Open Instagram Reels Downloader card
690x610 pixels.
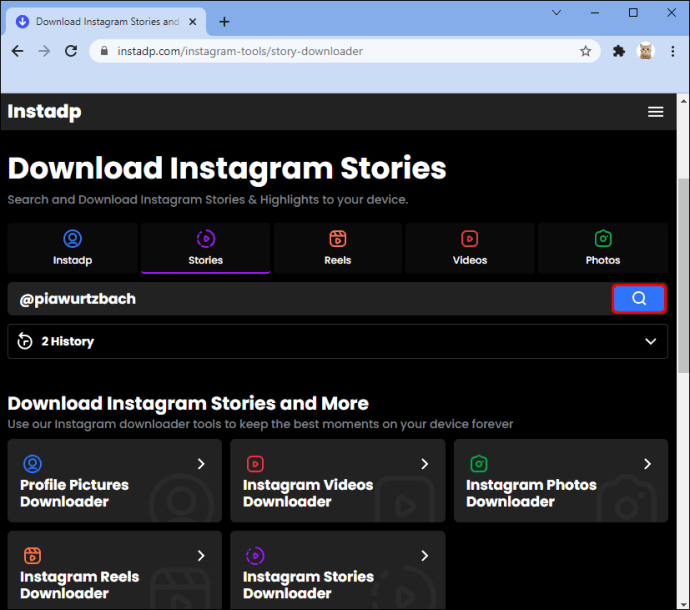[x=114, y=570]
